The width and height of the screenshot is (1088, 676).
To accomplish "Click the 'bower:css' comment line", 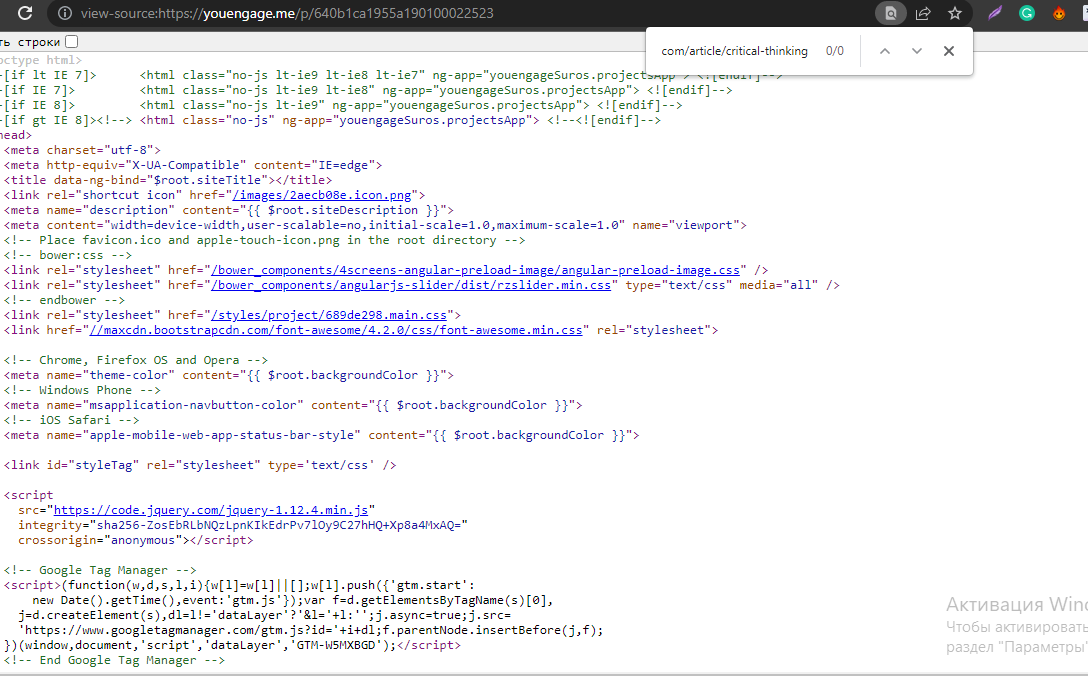I will pos(67,255).
